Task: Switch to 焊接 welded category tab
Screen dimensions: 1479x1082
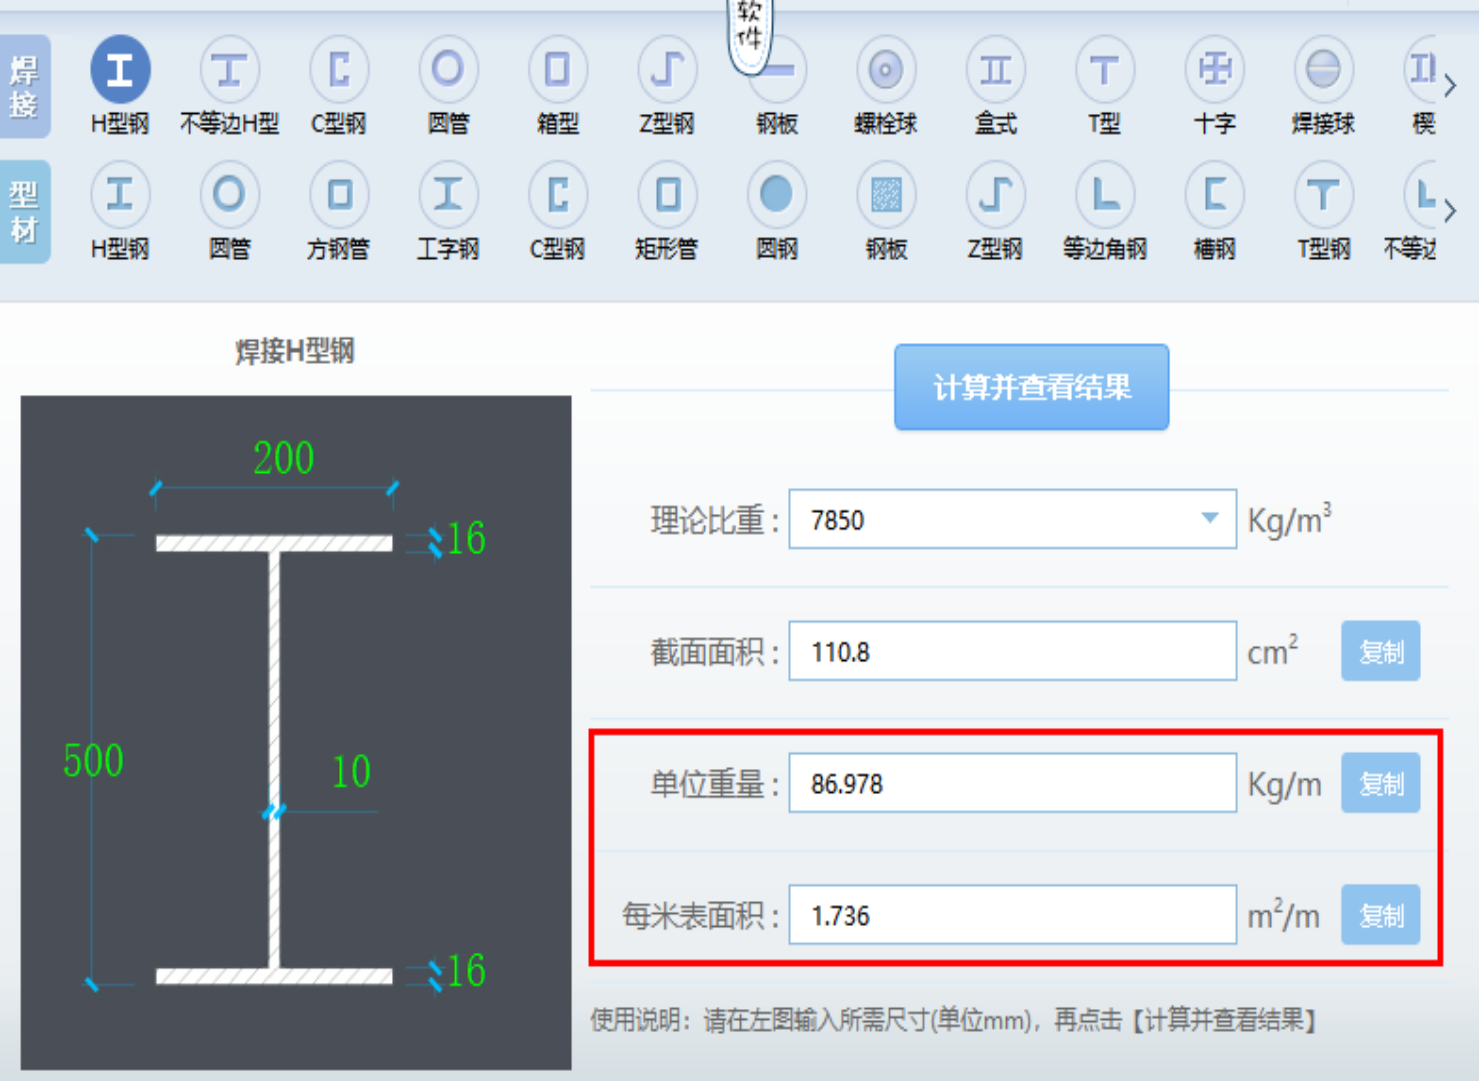Action: pyautogui.click(x=24, y=87)
